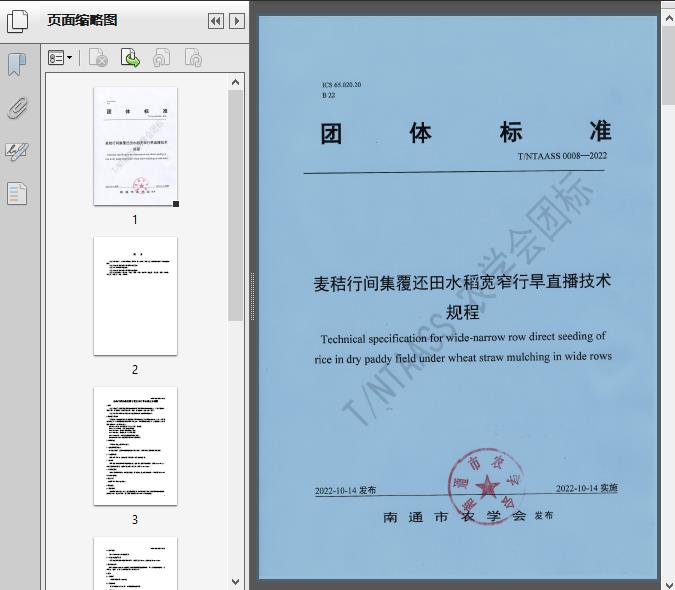Rotate pages counterclockwise icon
The width and height of the screenshot is (675, 590).
pos(161,58)
